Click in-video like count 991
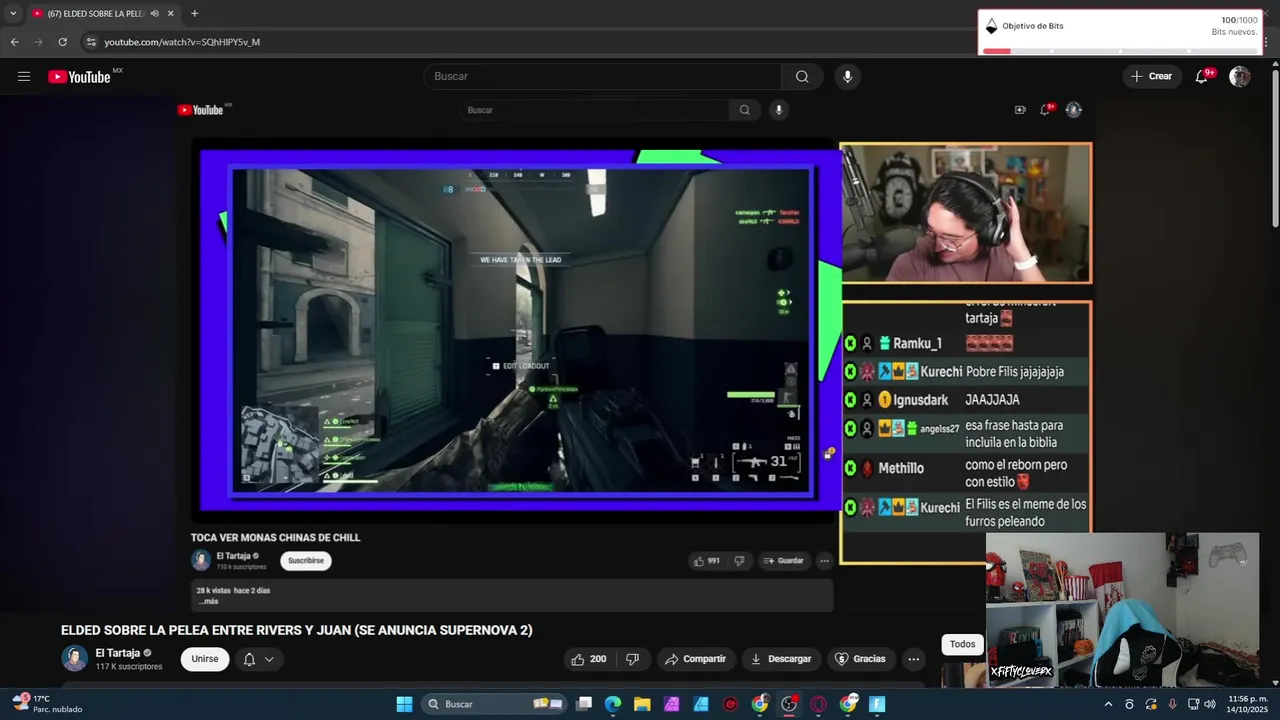The image size is (1280, 720). click(707, 561)
